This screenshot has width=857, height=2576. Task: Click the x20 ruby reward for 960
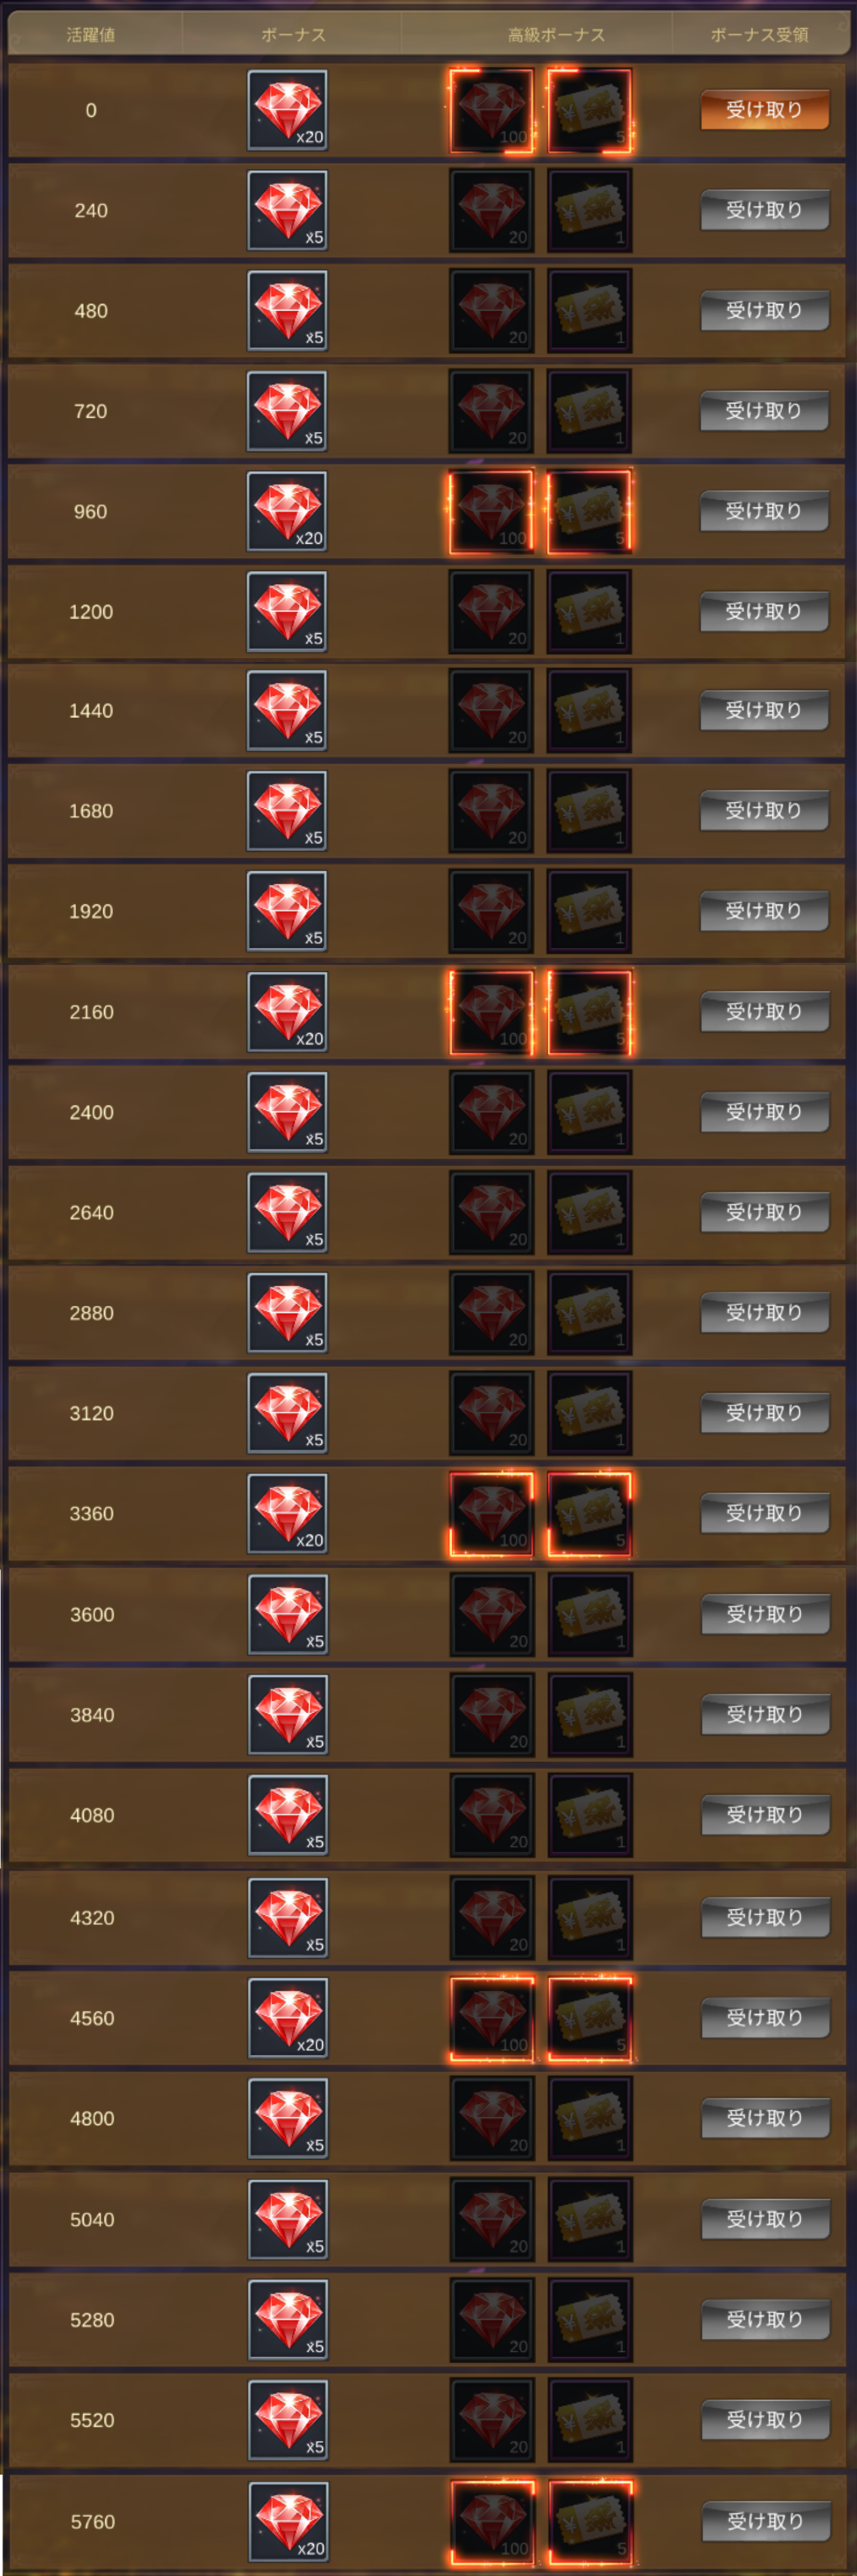point(288,511)
